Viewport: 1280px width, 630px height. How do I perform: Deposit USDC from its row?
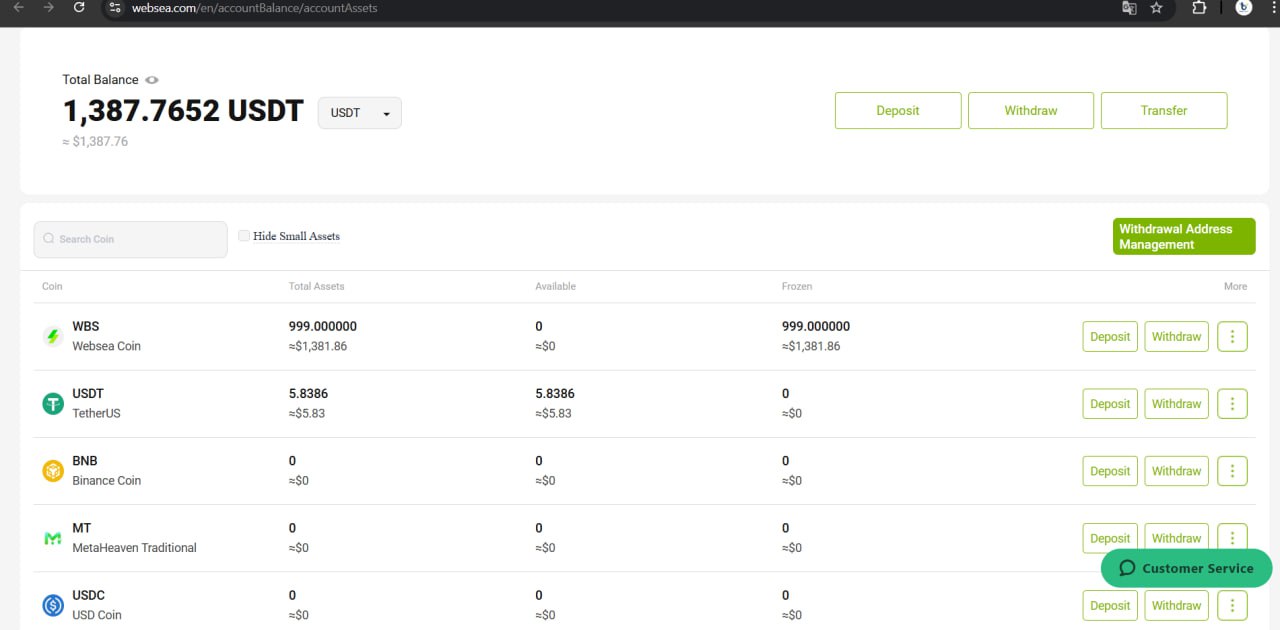click(1110, 605)
